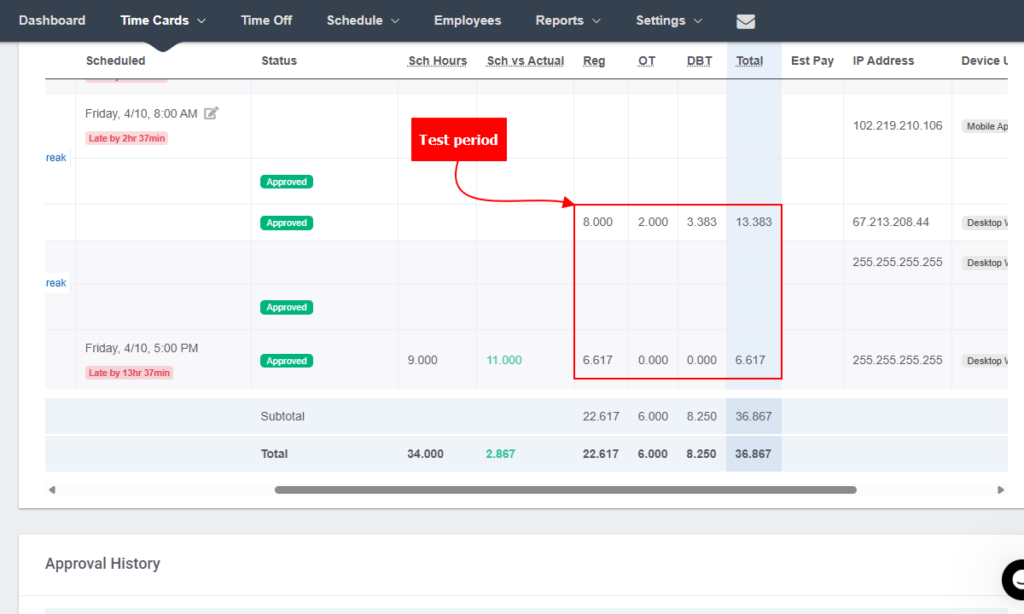Click the Approved badge beside 13.383 total
1024x614 pixels.
[x=287, y=223]
